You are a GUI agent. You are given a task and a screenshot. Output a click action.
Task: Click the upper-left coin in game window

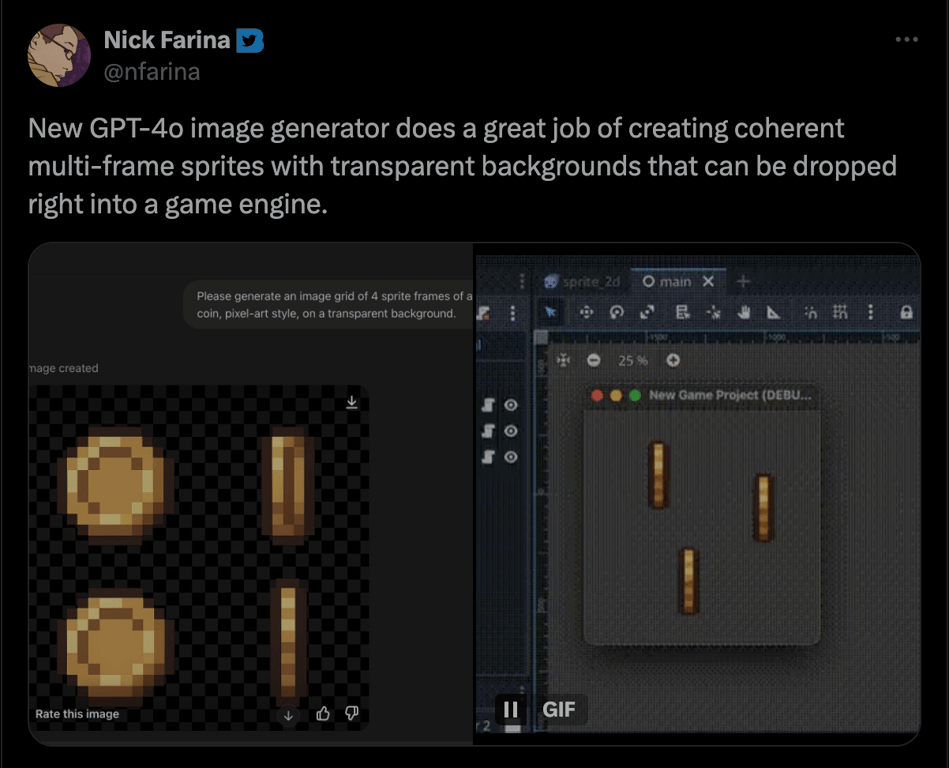point(658,474)
